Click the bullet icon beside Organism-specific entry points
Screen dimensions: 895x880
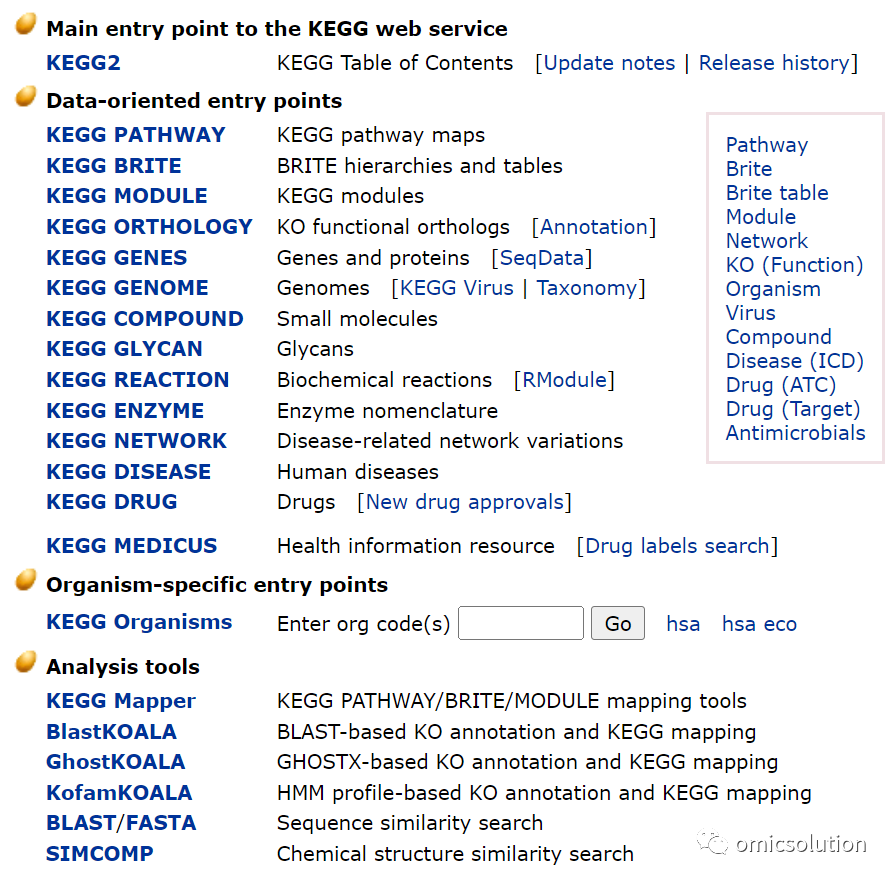click(26, 580)
